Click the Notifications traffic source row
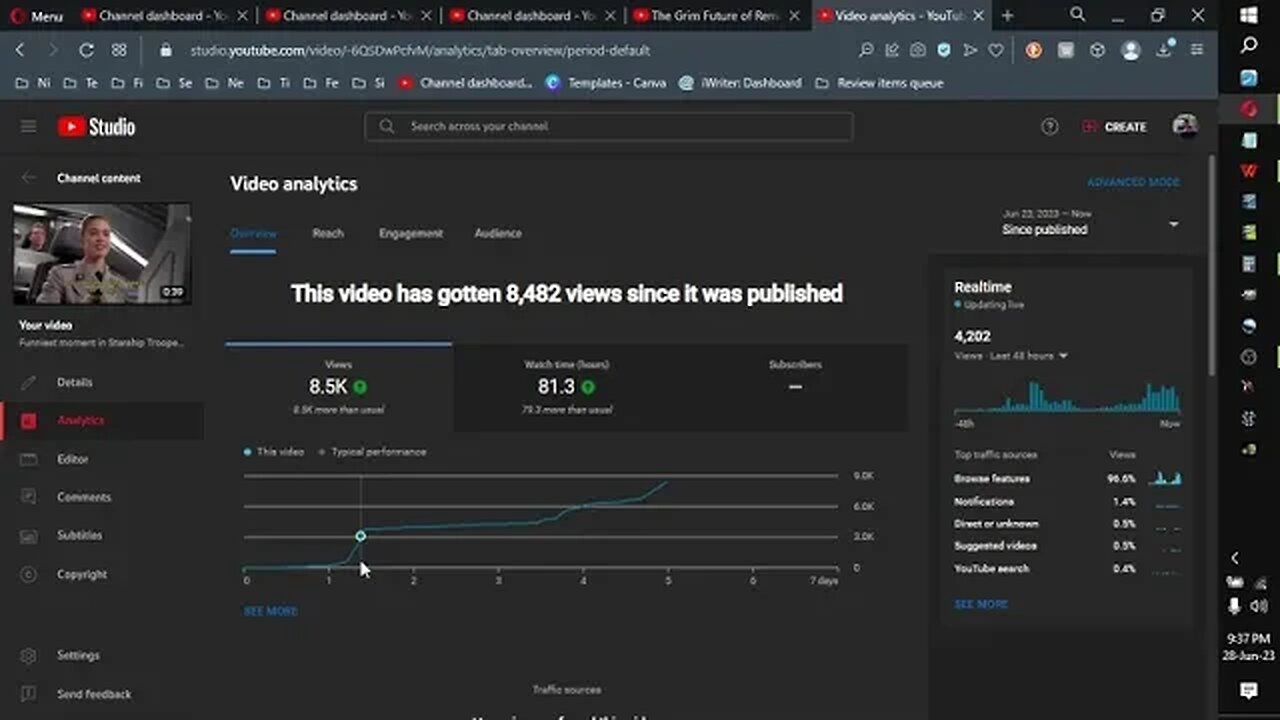Viewport: 1280px width, 720px height. click(1067, 502)
